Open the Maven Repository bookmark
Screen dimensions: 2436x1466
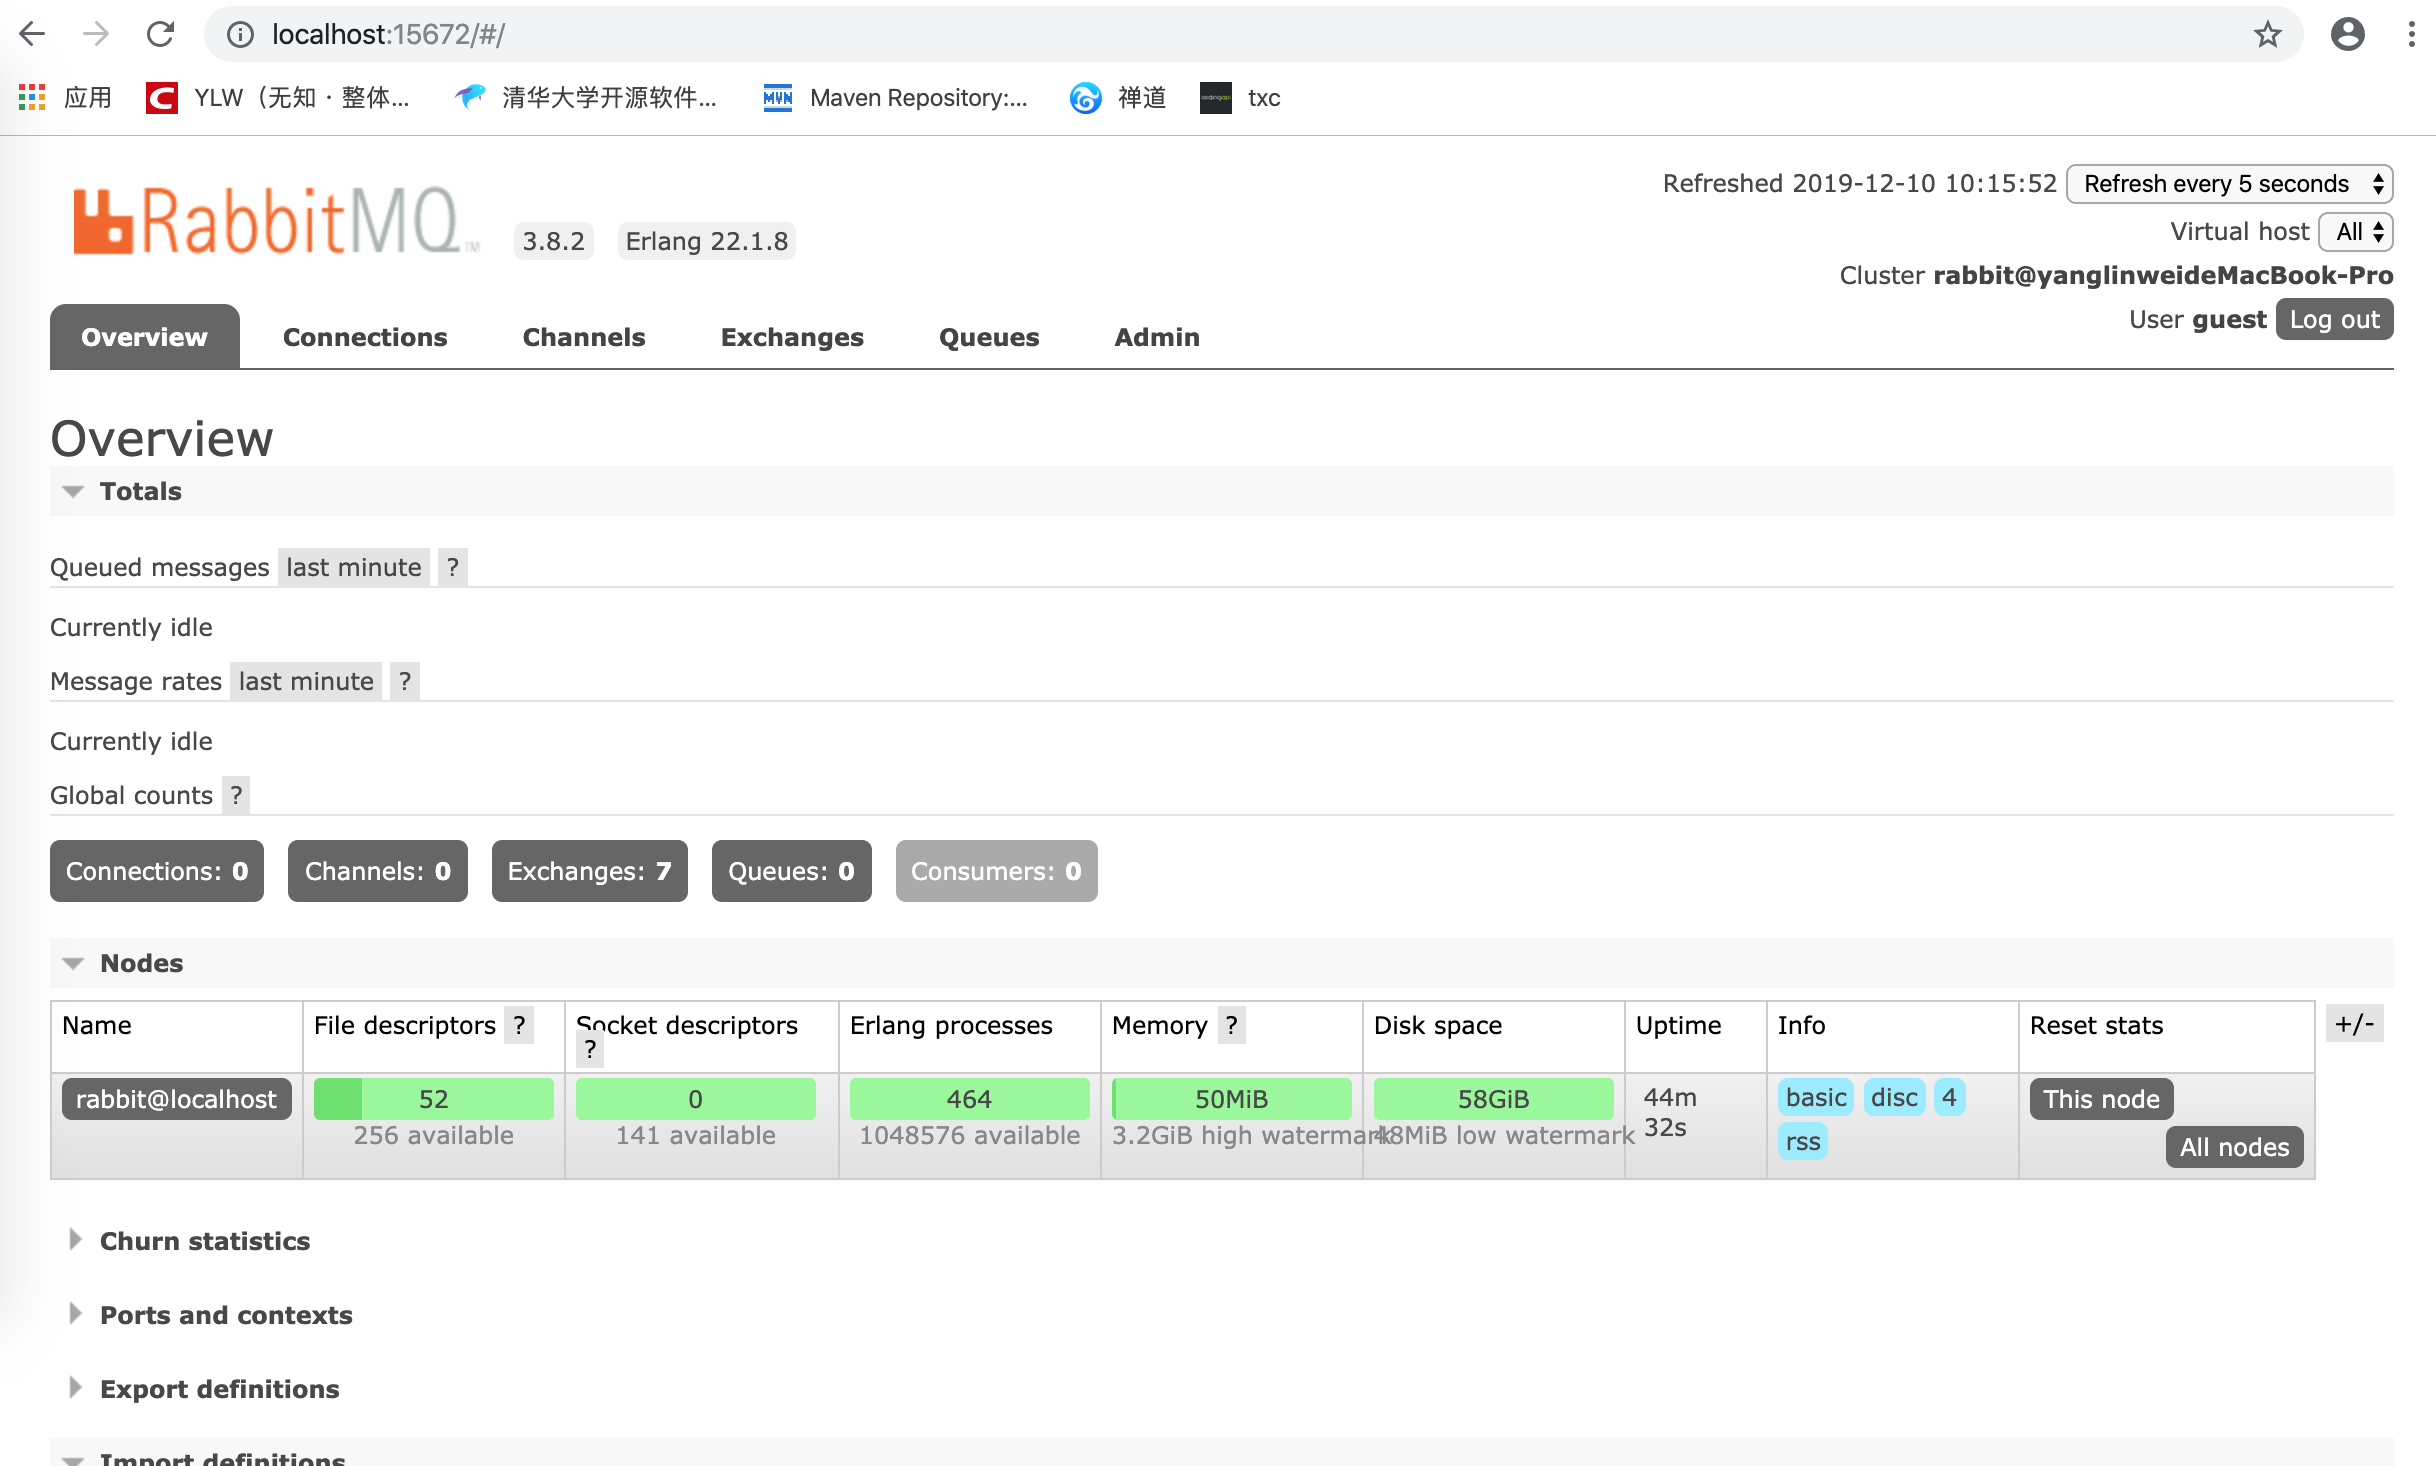(x=895, y=97)
